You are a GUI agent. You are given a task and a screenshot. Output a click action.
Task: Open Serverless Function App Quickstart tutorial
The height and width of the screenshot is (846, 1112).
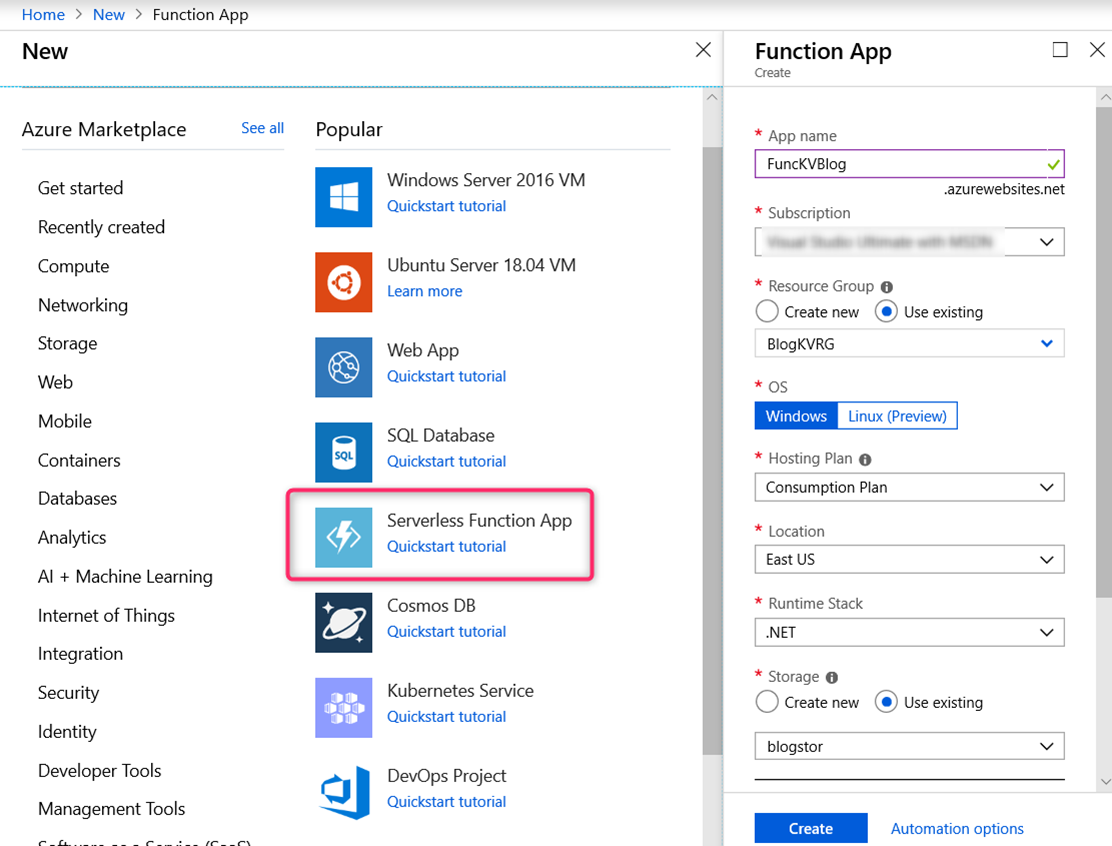click(447, 546)
